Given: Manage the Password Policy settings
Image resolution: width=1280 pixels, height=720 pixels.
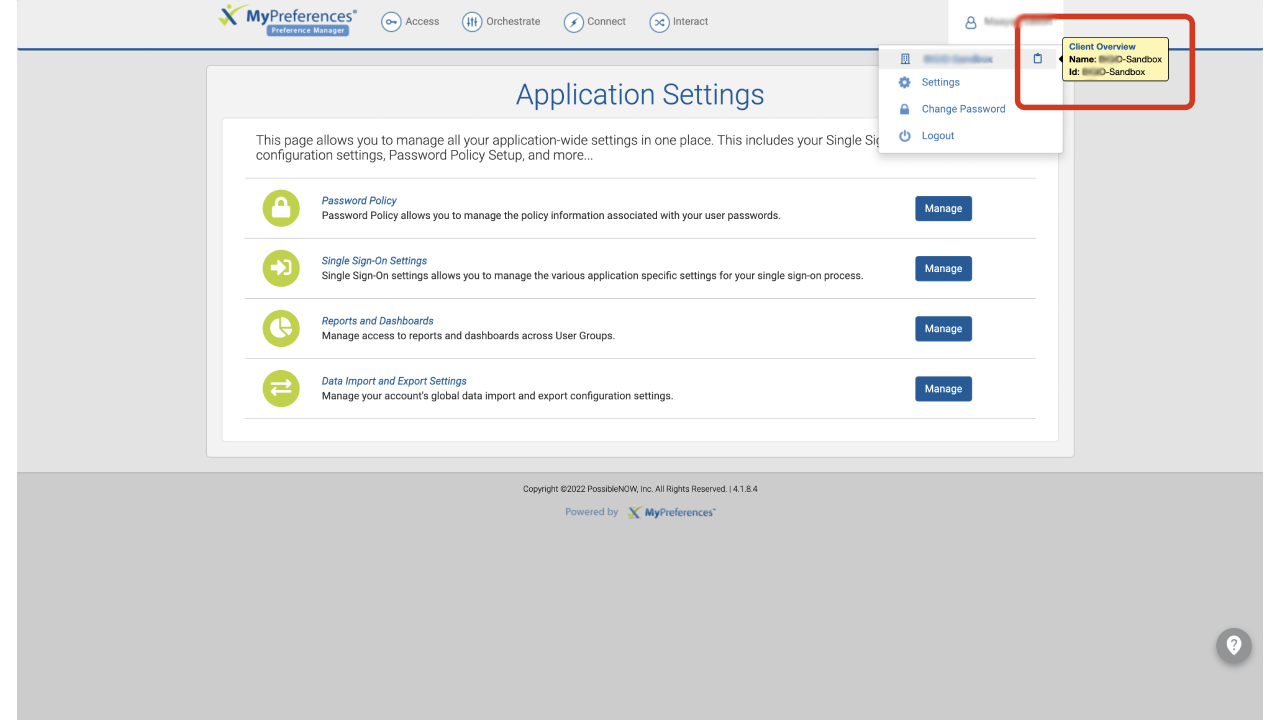Looking at the screenshot, I should (x=943, y=208).
